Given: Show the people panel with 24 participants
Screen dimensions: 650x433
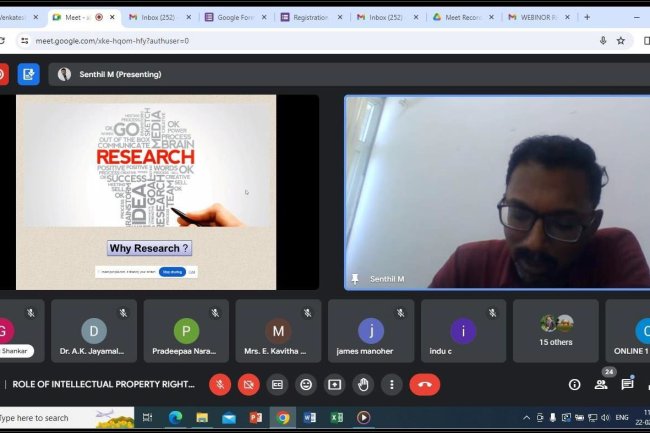Looking at the screenshot, I should (x=601, y=384).
